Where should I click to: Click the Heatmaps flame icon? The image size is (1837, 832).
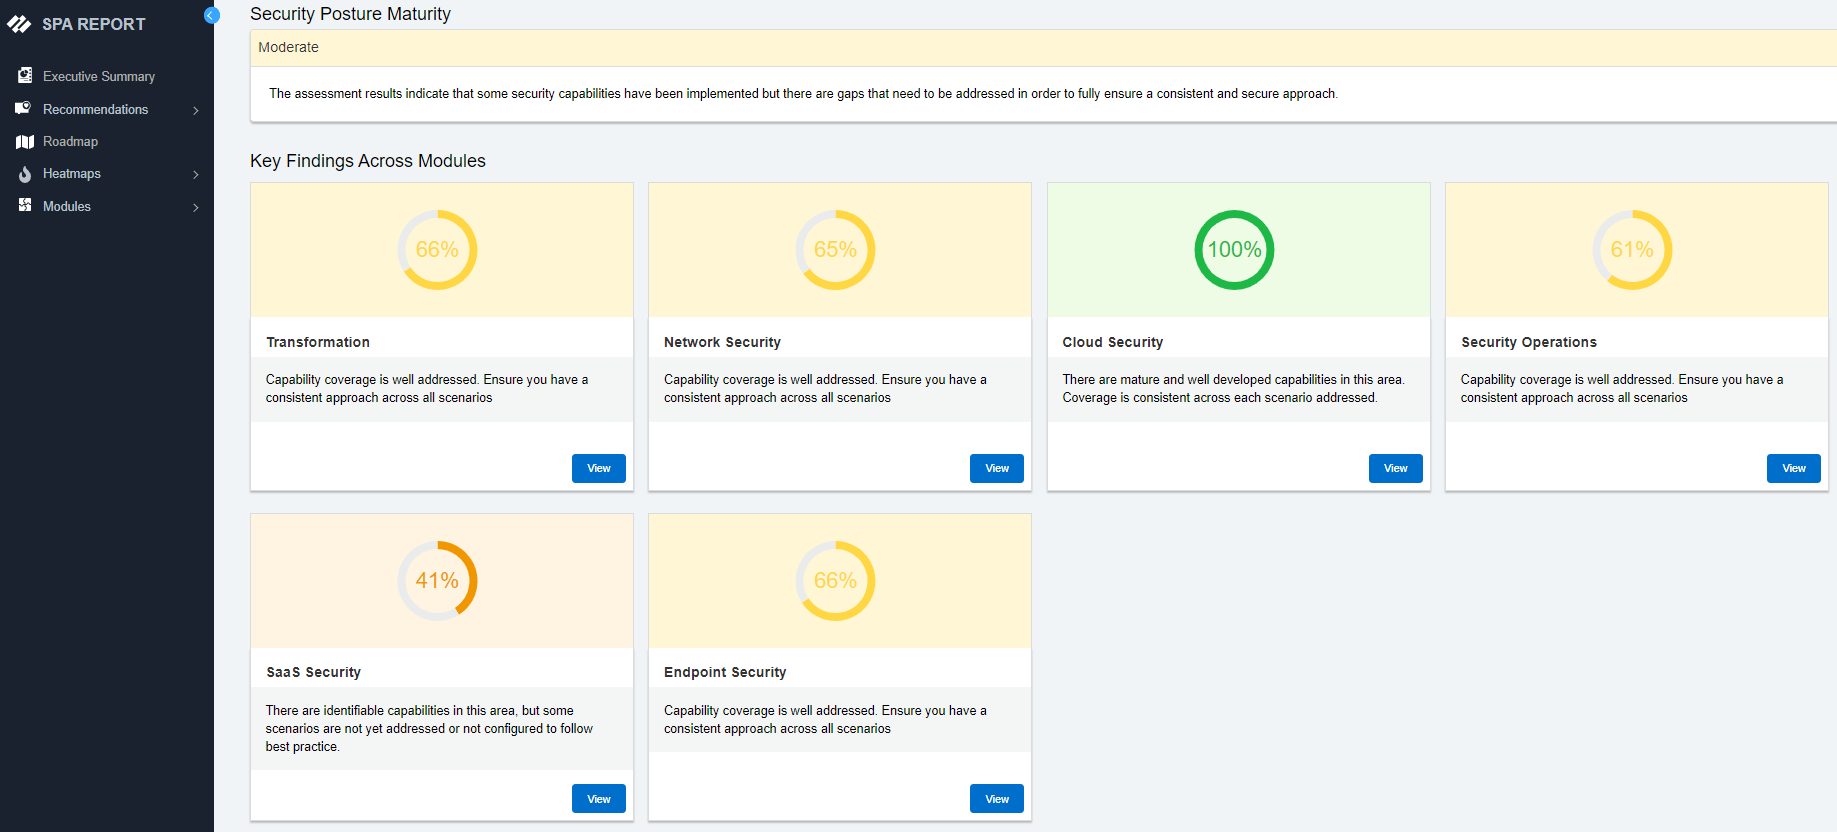click(25, 174)
